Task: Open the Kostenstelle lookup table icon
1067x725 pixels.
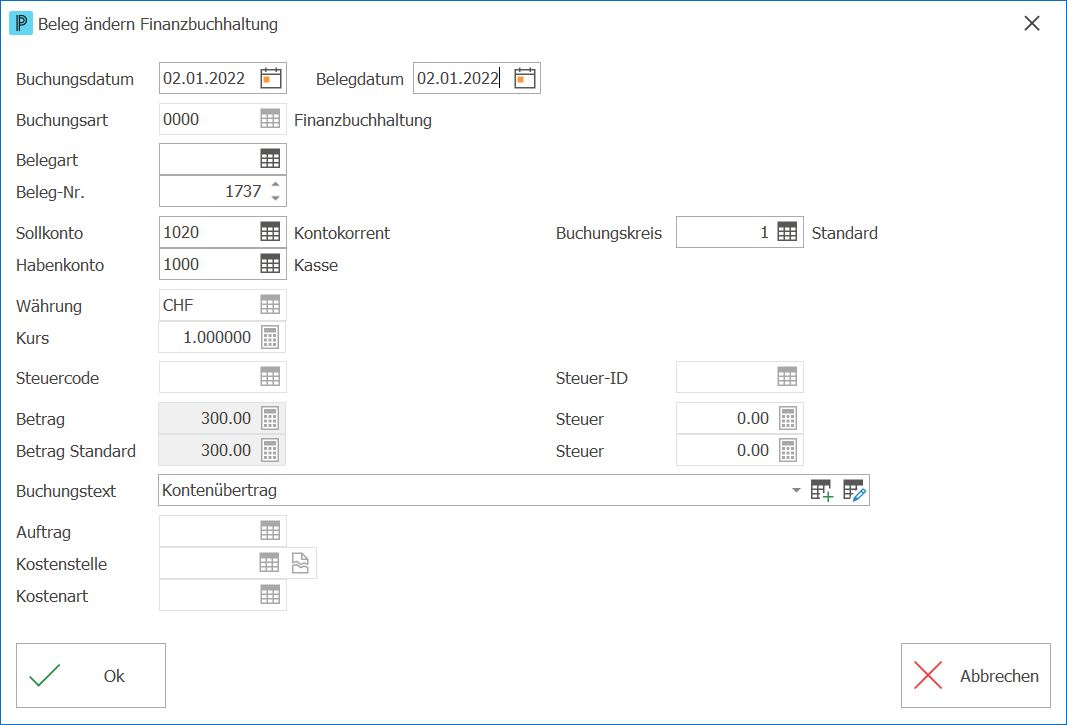Action: (x=269, y=563)
